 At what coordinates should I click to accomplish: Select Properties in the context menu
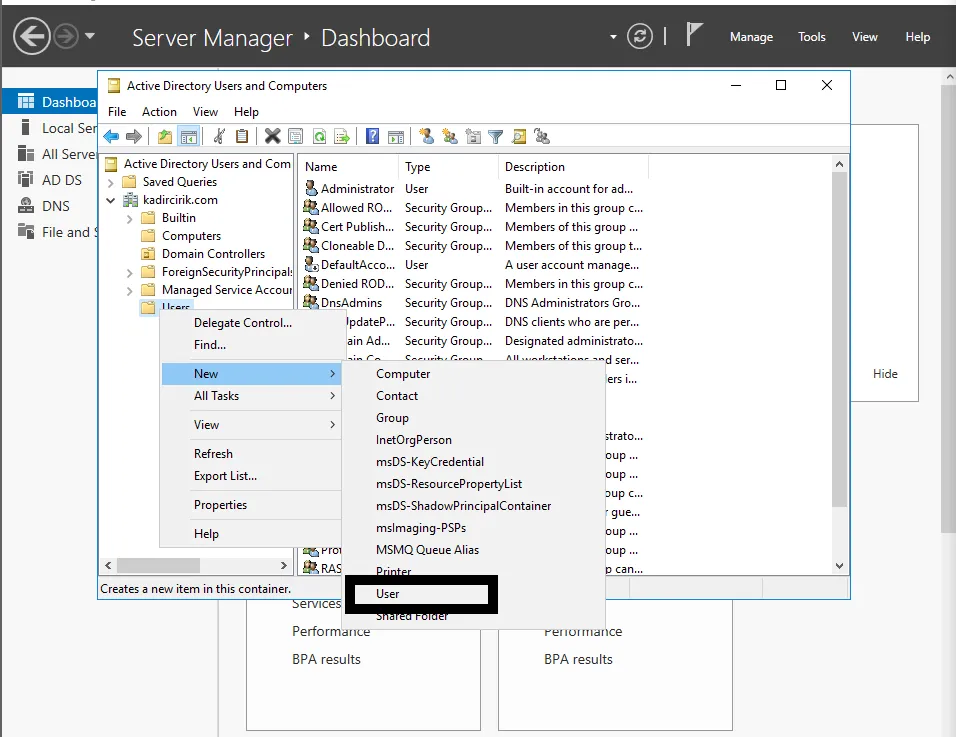[x=251, y=505]
